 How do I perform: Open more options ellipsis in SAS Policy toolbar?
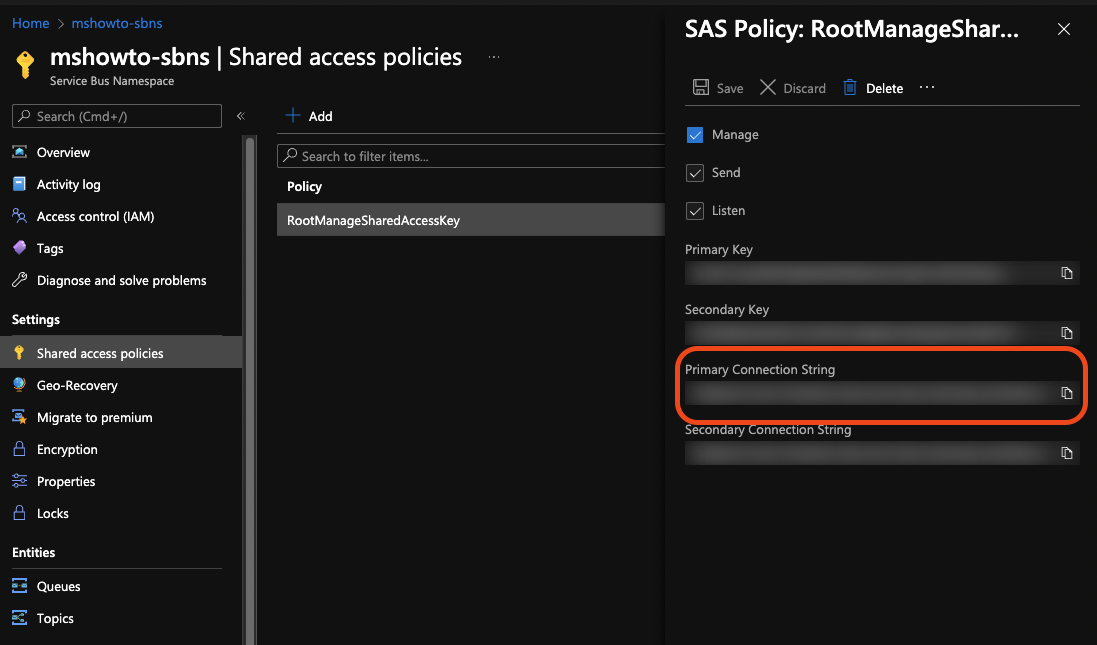click(x=927, y=87)
